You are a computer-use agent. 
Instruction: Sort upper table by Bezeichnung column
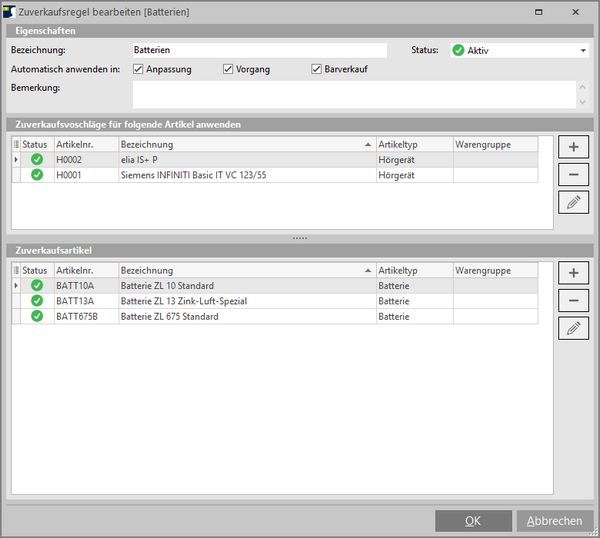[x=245, y=145]
